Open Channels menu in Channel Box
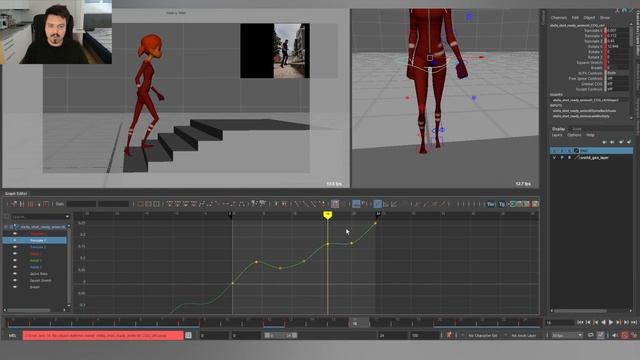This screenshot has width=640, height=360. tap(558, 18)
